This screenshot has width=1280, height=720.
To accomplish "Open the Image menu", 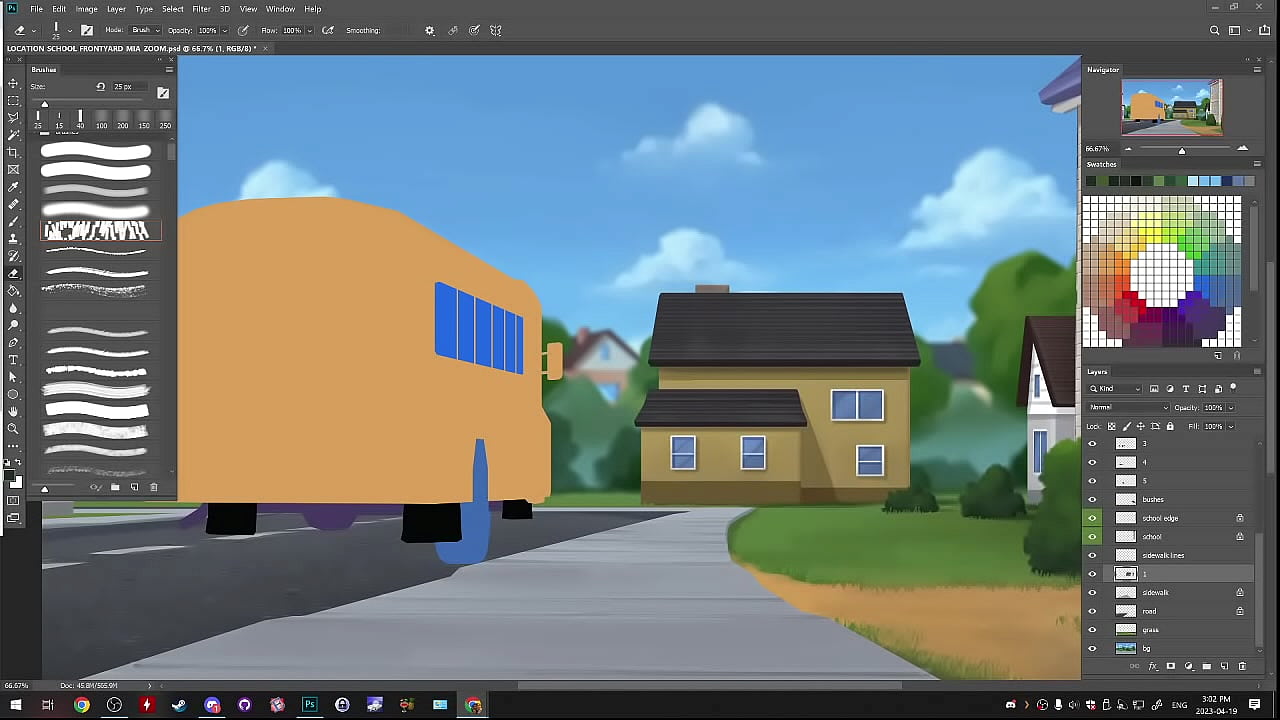I will (x=87, y=9).
